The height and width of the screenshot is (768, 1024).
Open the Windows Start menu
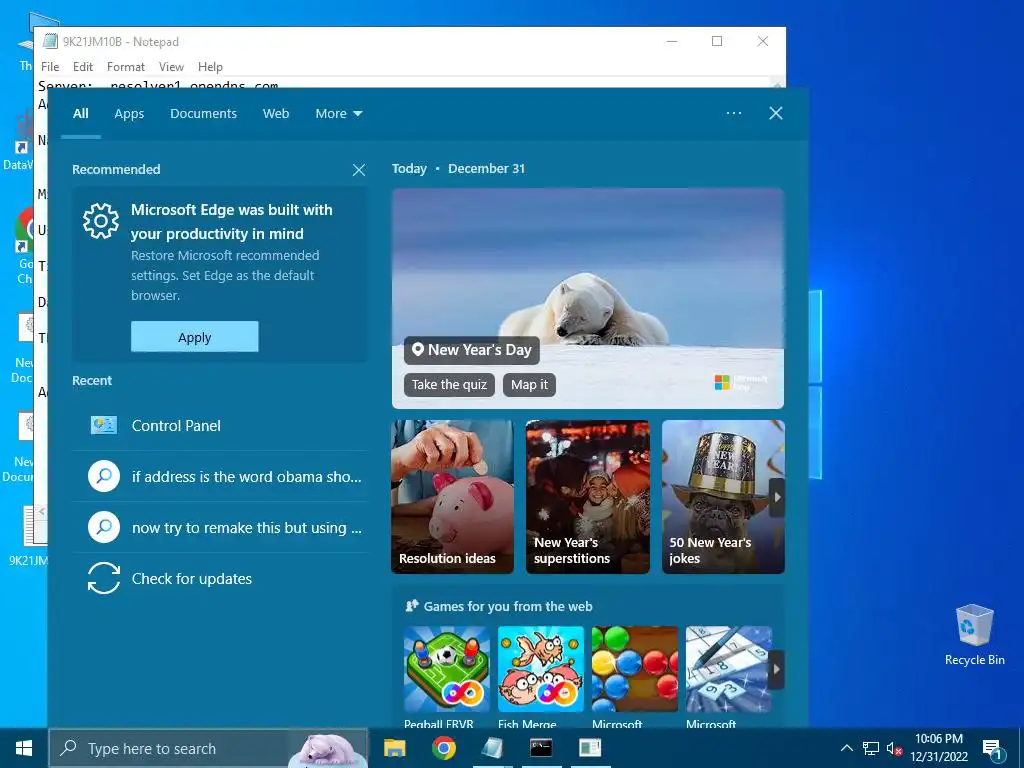click(x=24, y=748)
